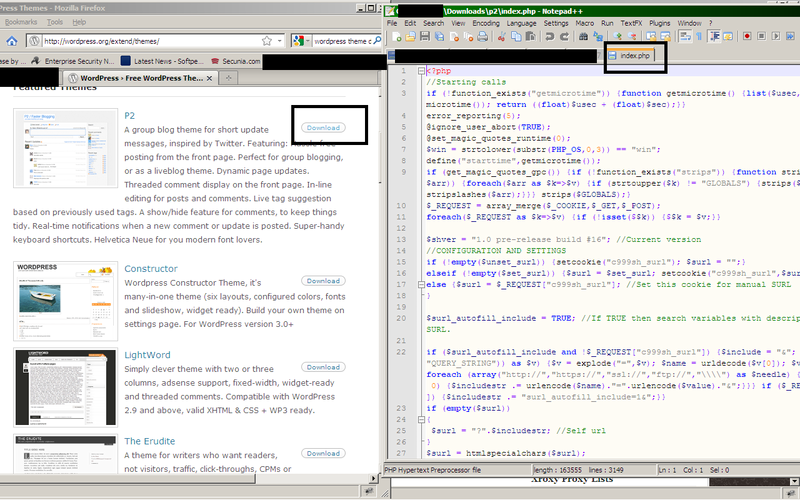Open the Google search engine dropdown
This screenshot has width=800, height=500.
coord(301,41)
